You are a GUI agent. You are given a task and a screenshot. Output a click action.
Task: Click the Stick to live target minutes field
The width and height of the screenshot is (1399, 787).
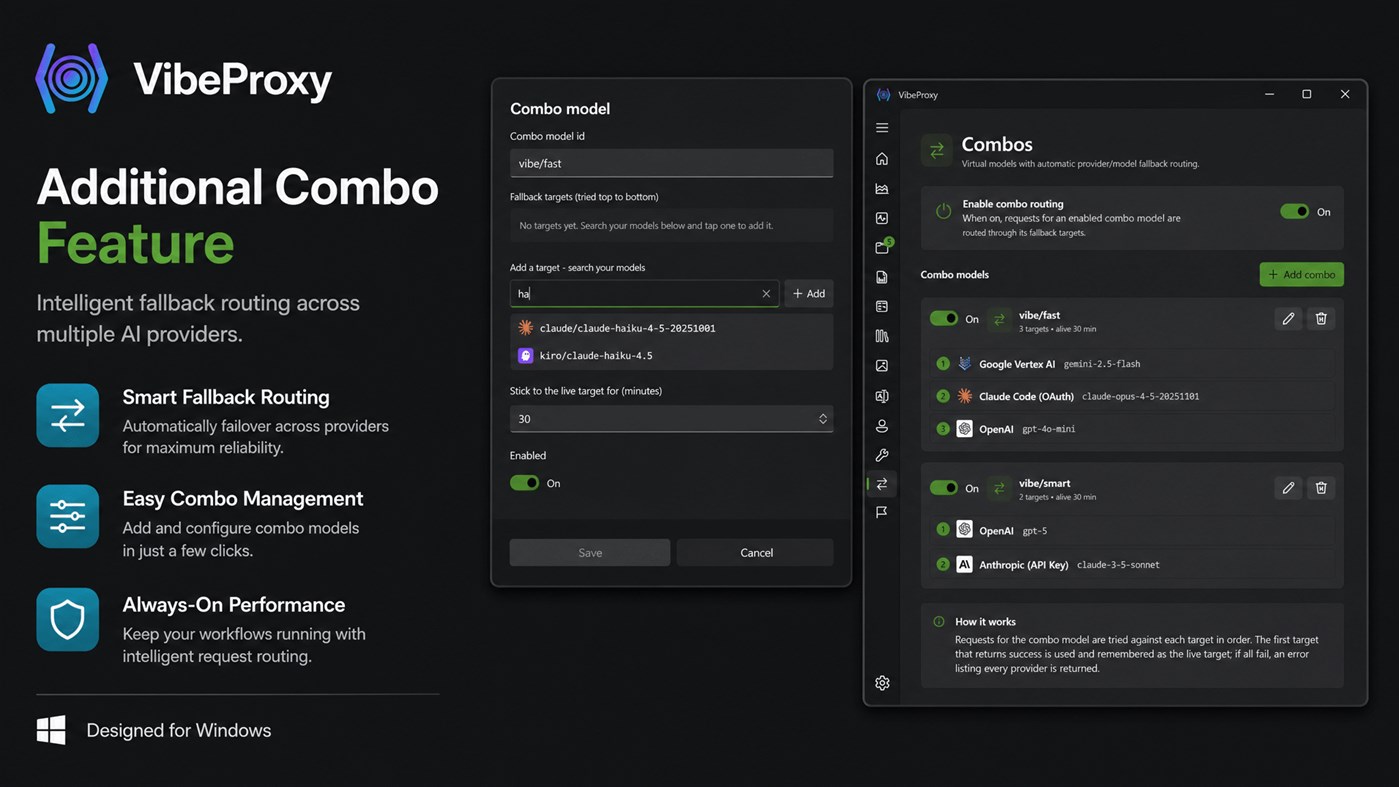(x=671, y=419)
